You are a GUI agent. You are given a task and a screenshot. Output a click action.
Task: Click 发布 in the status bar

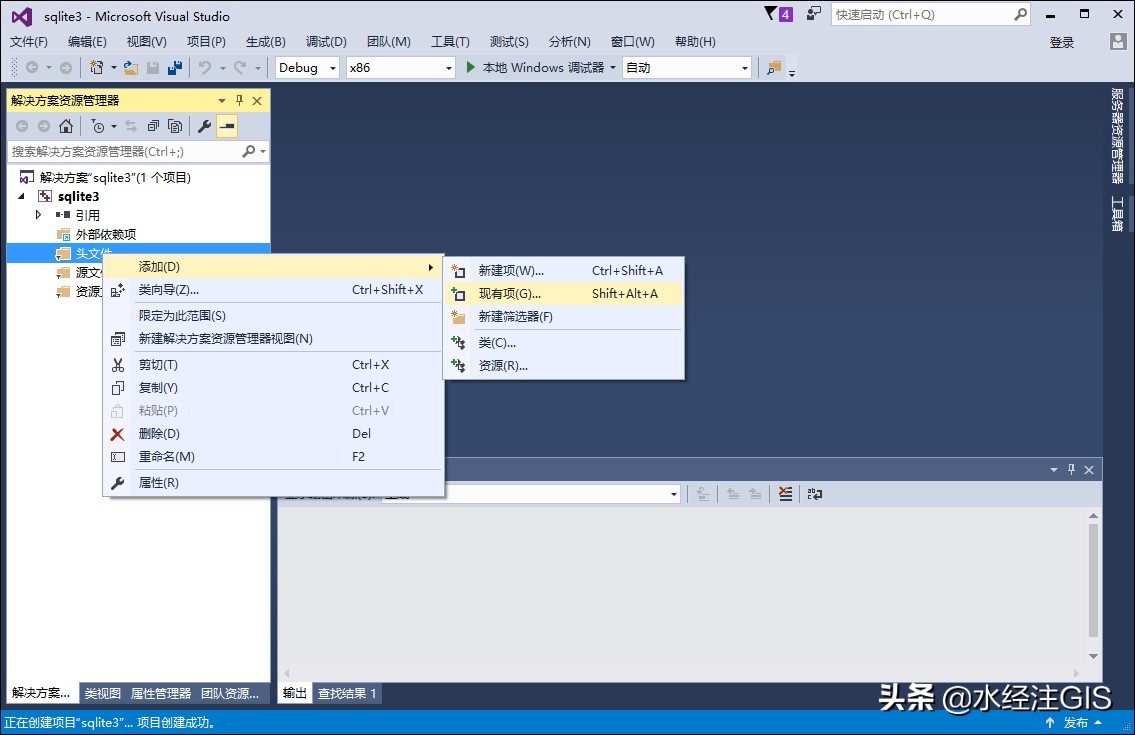coord(1076,722)
